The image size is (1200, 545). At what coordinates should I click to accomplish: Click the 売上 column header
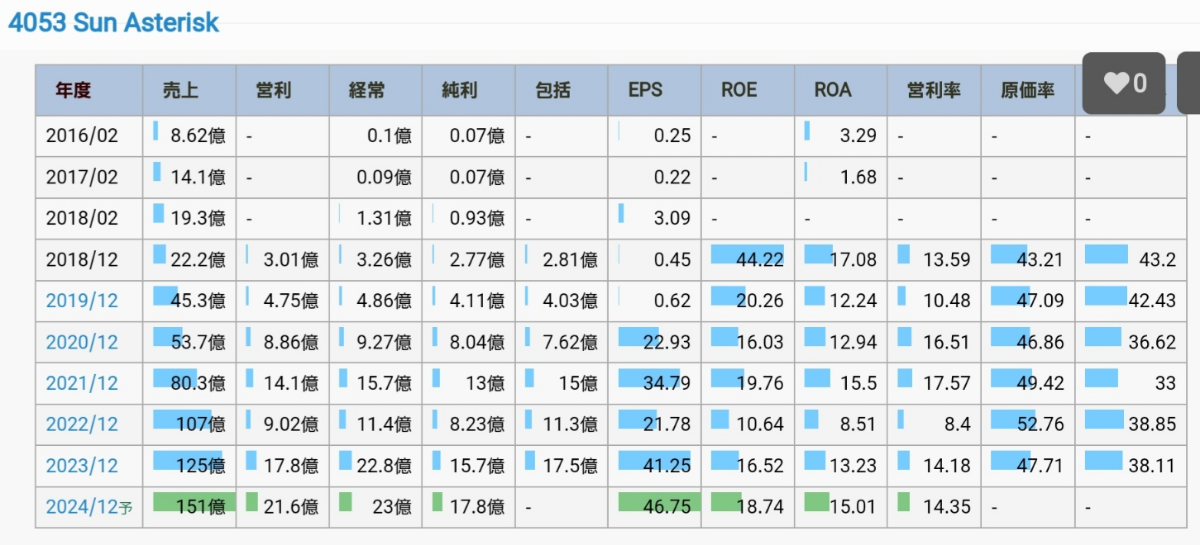pos(180,90)
